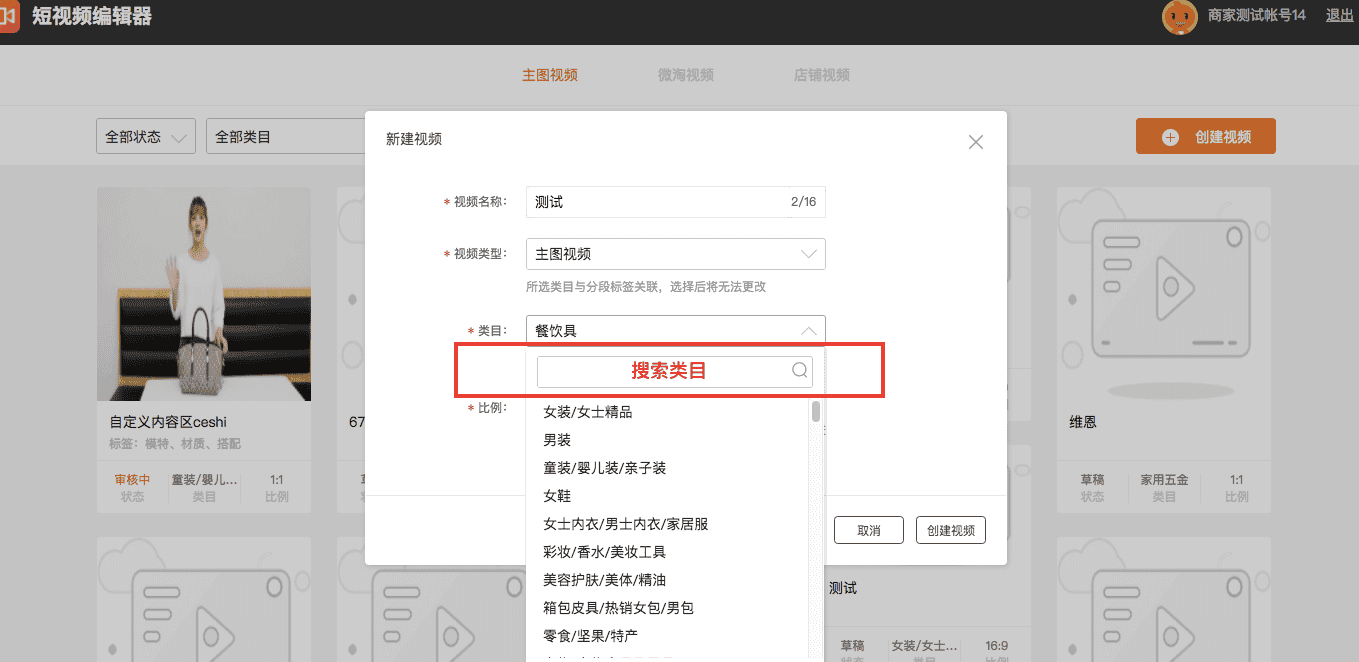Switch to the 主图视频 tab
This screenshot has height=662, width=1359.
pos(549,75)
